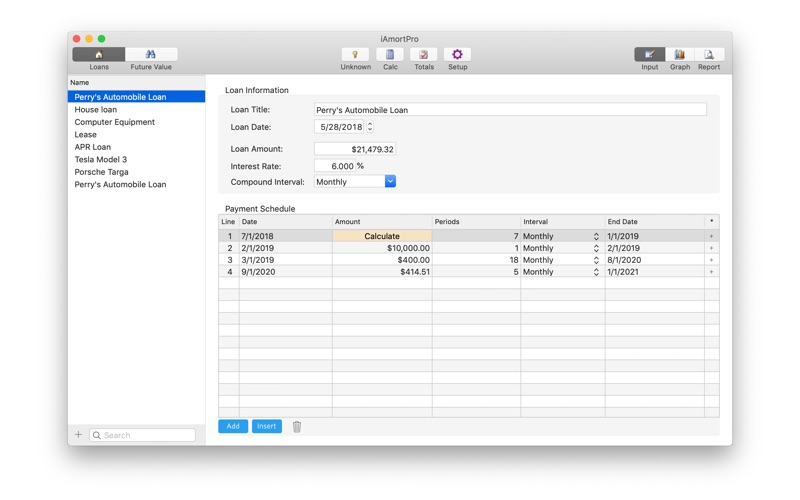Switch to the Loans view
Image resolution: width=800 pixels, height=500 pixels.
coord(98,54)
